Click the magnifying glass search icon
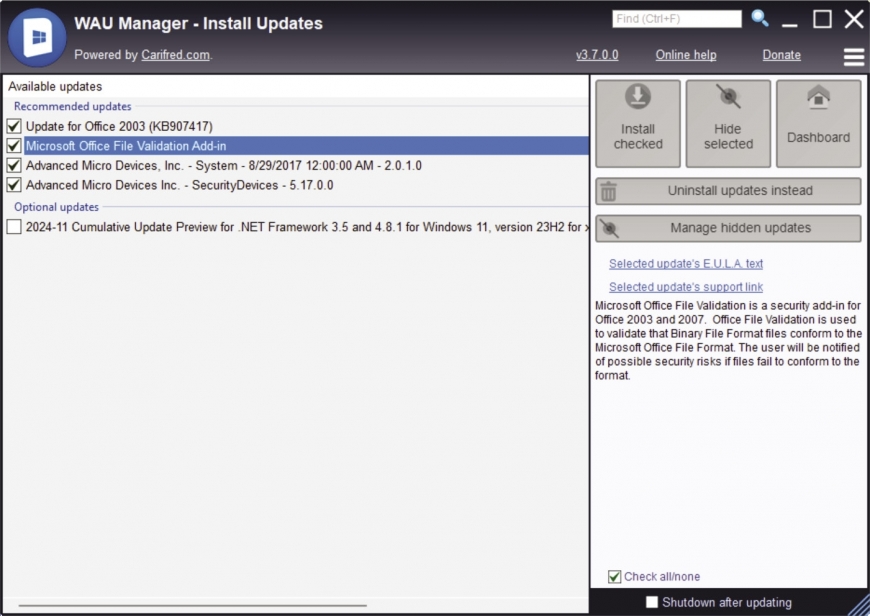870x616 pixels. pos(760,18)
